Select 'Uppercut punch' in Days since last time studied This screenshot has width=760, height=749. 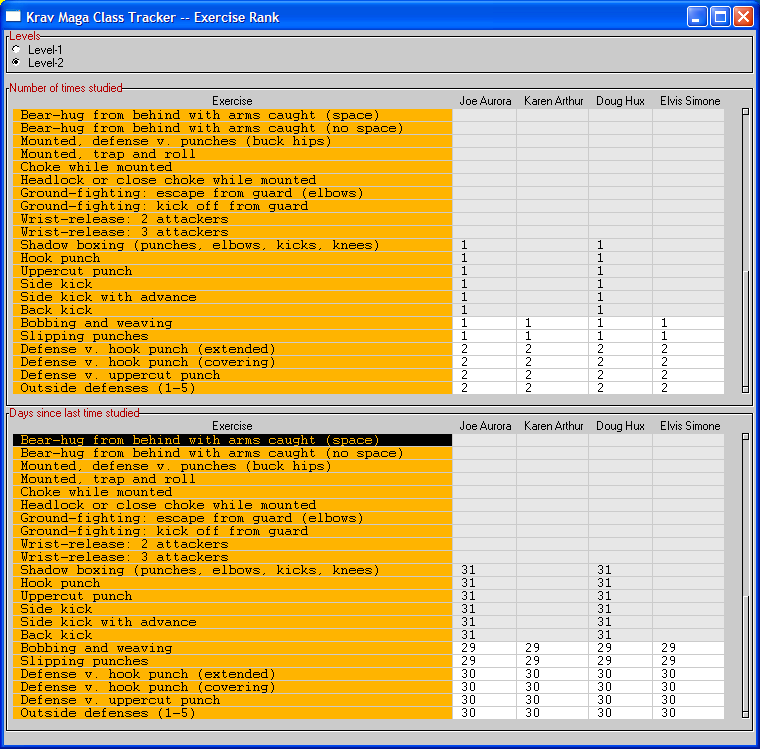pos(232,596)
